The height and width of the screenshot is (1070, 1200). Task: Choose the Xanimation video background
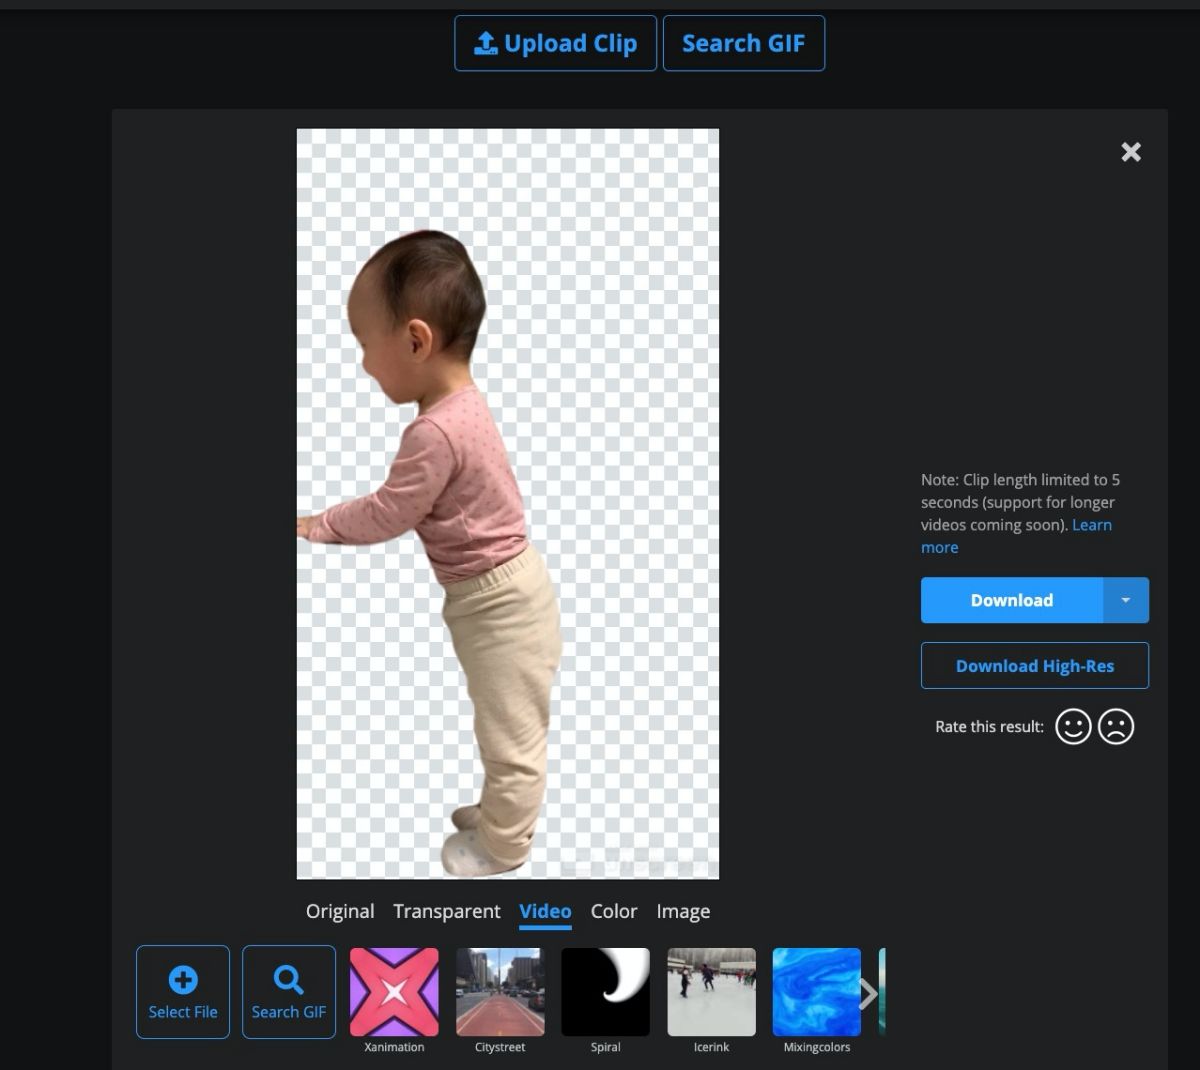tap(394, 992)
